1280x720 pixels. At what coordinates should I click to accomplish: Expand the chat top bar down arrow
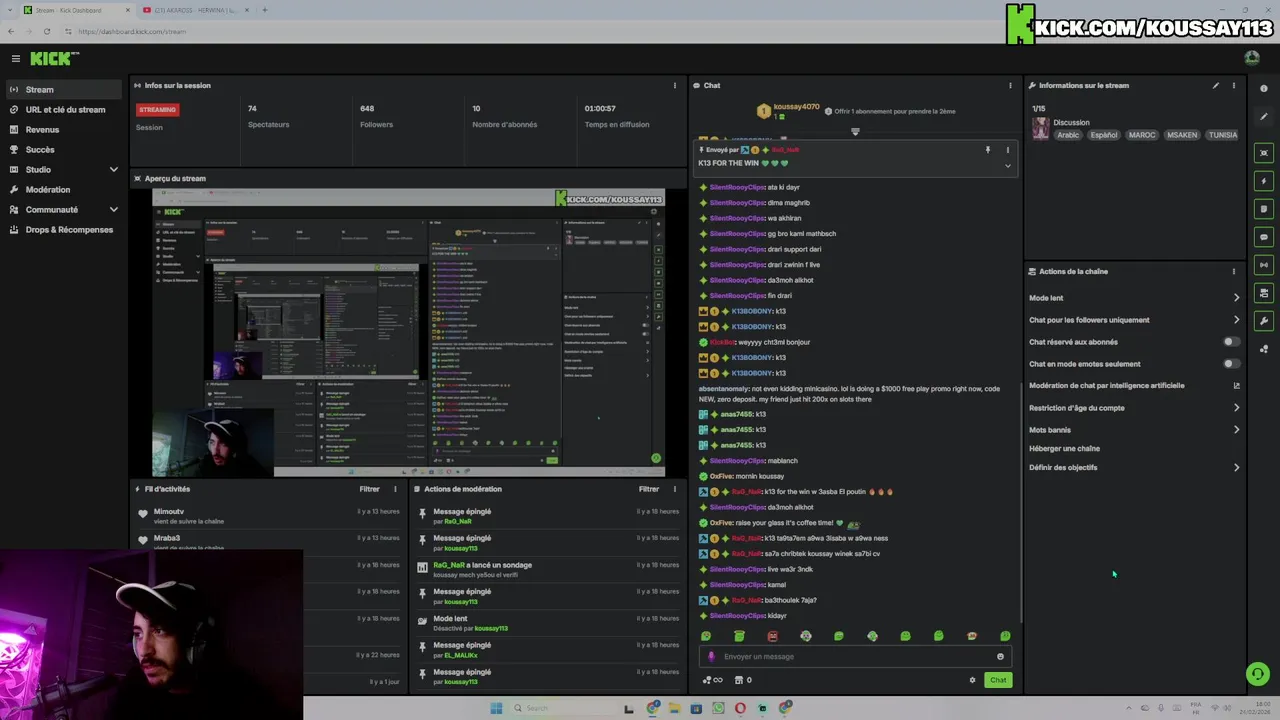click(x=855, y=131)
